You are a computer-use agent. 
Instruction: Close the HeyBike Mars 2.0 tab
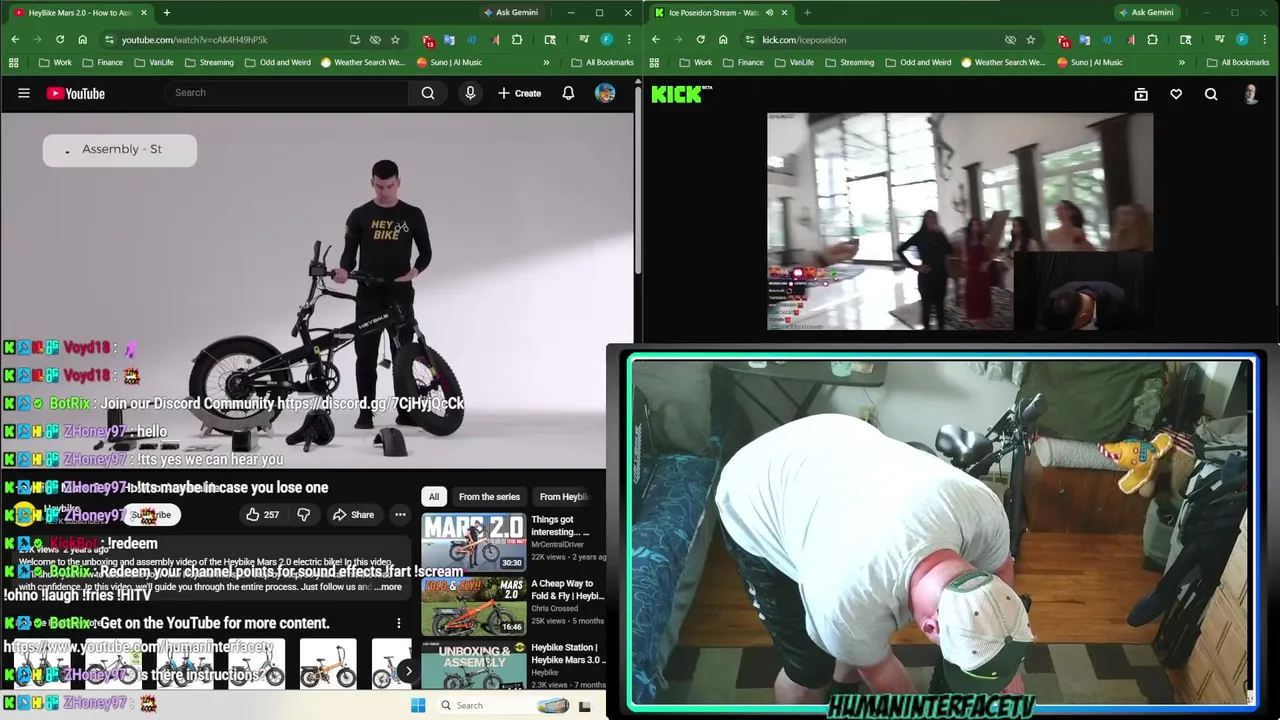[144, 12]
